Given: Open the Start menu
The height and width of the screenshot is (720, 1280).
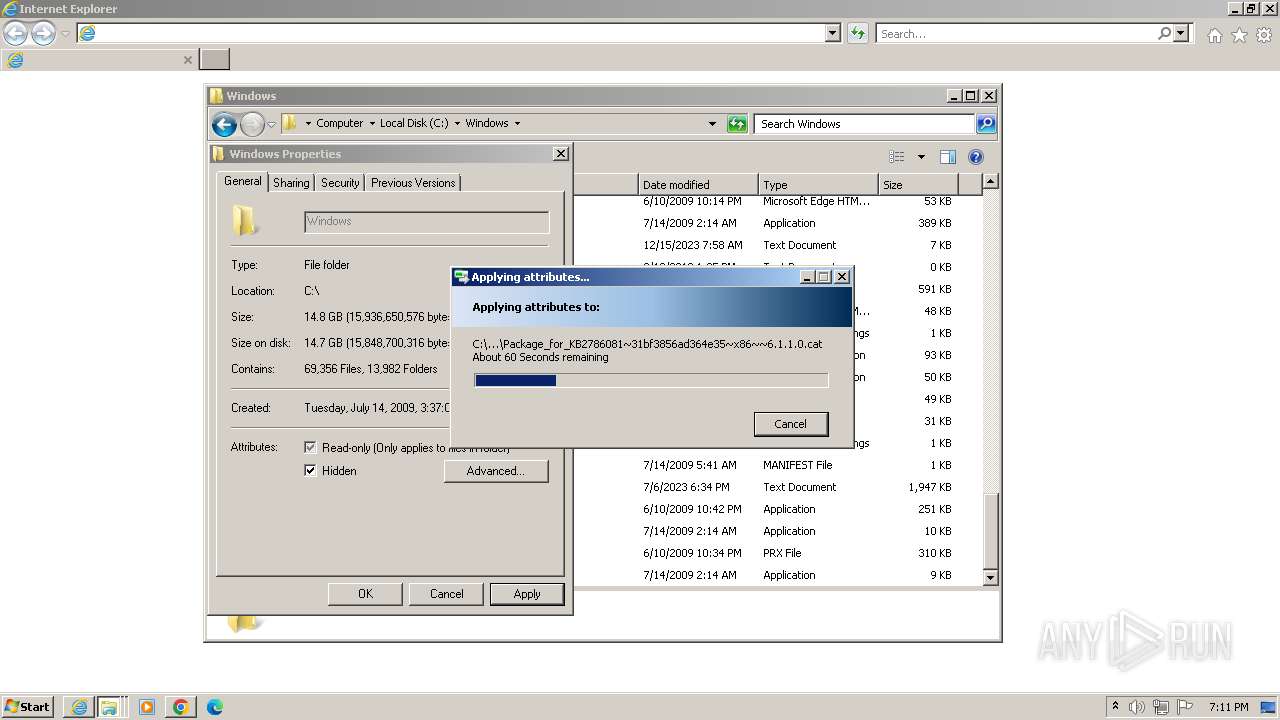Looking at the screenshot, I should (x=27, y=707).
